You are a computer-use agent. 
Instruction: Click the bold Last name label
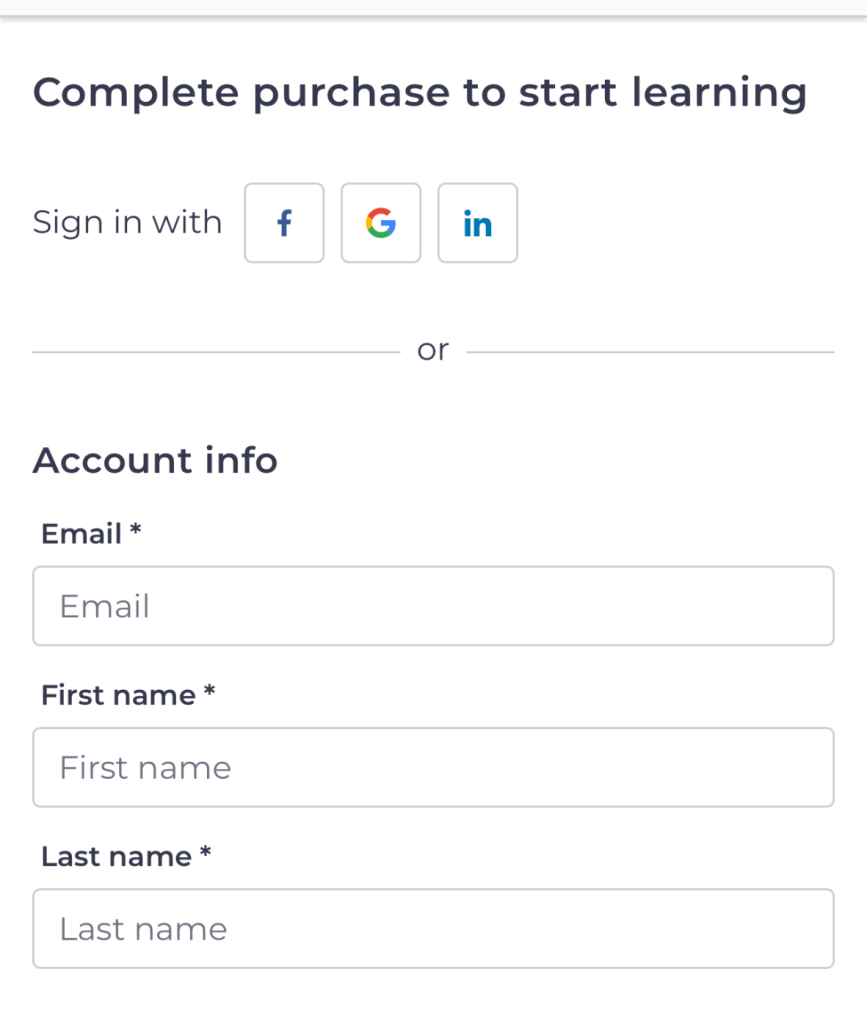(x=116, y=857)
